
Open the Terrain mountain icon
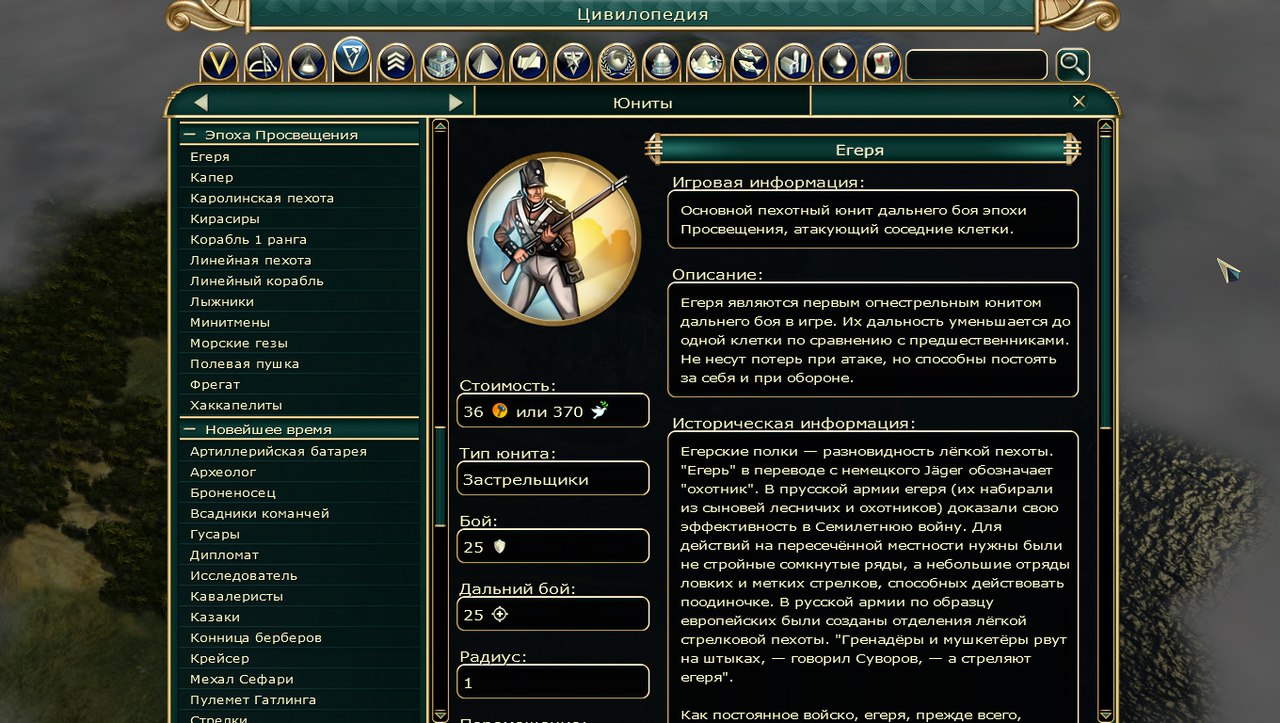705,63
